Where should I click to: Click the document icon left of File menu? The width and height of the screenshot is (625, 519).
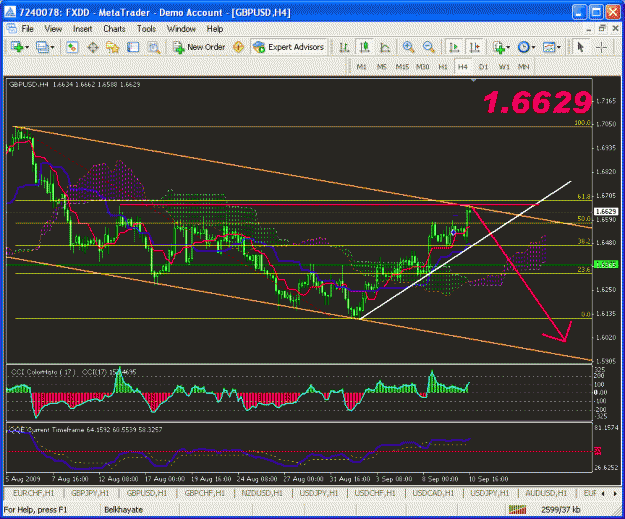pyautogui.click(x=11, y=28)
